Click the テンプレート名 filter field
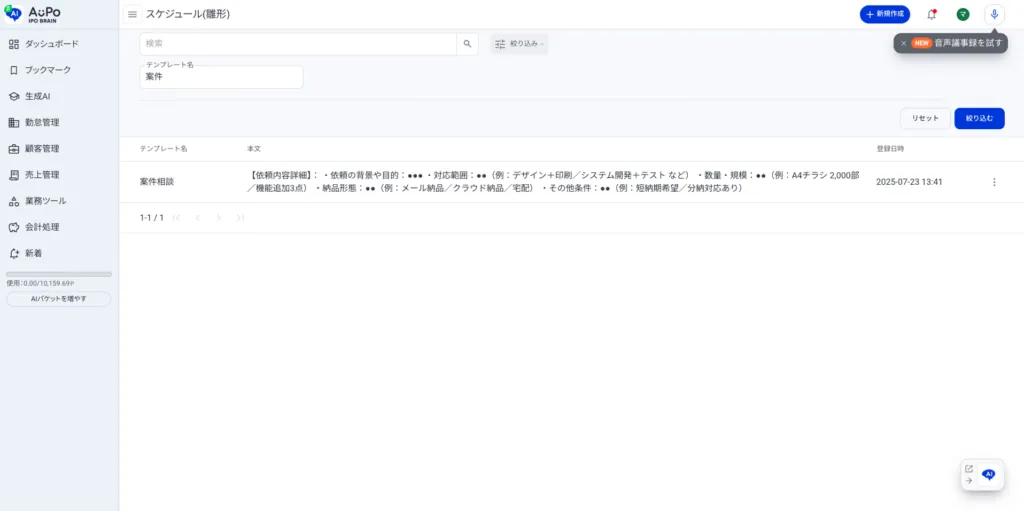Image resolution: width=1024 pixels, height=511 pixels. coord(221,77)
